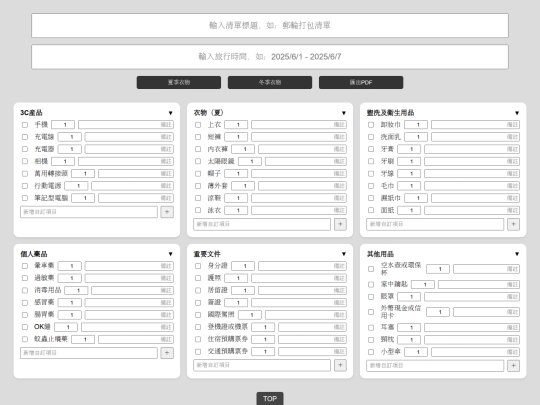Click the TOP button

[270, 398]
